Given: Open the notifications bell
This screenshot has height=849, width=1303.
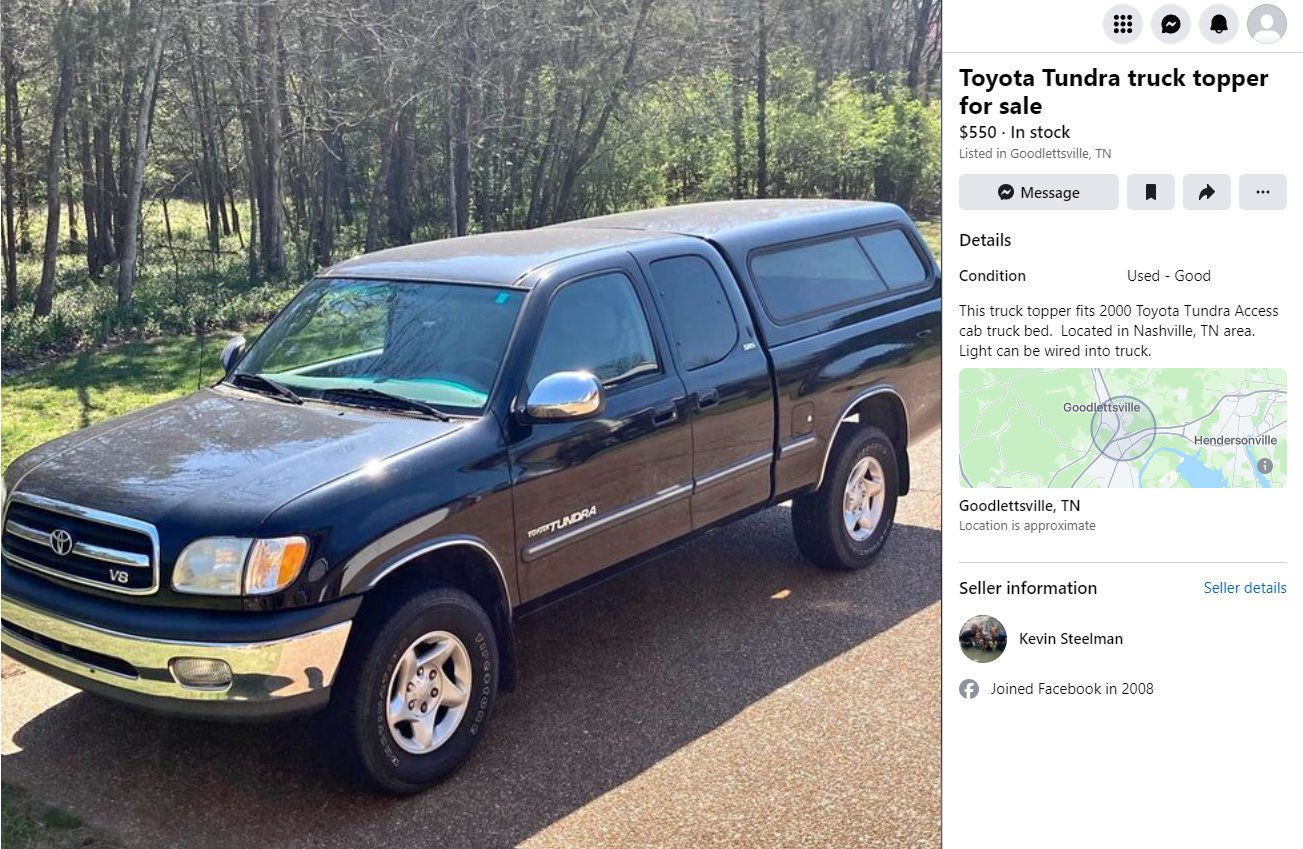Looking at the screenshot, I should click(1218, 24).
